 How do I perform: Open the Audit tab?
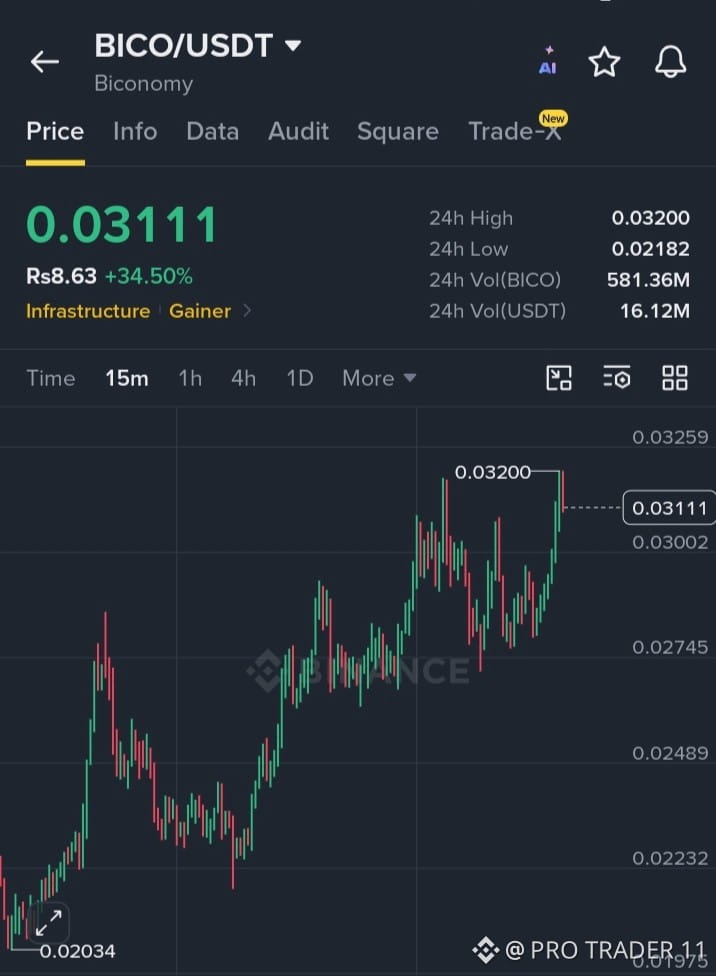coord(298,131)
